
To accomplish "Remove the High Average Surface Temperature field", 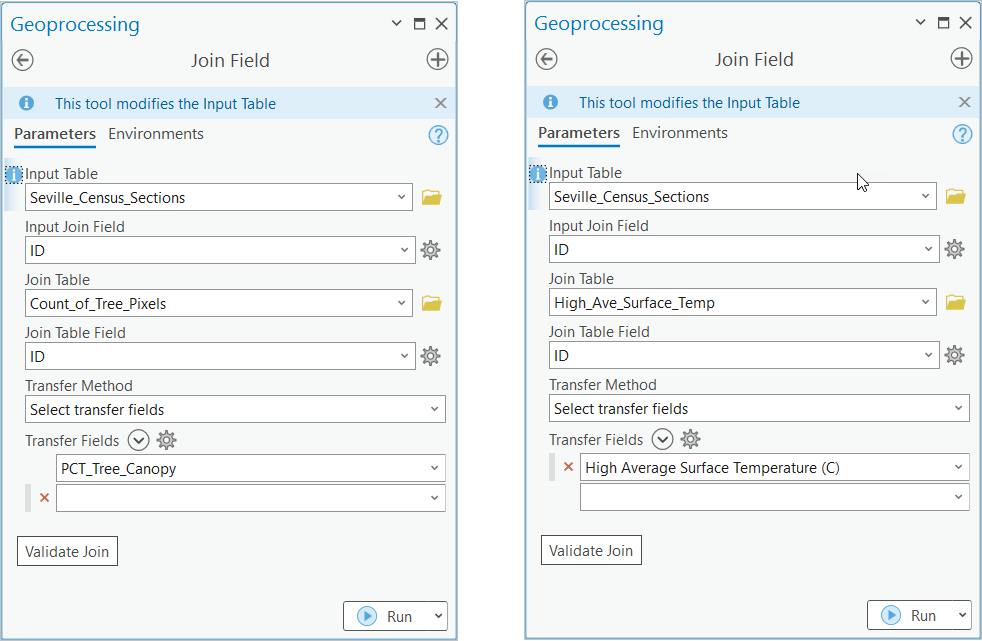I will (x=567, y=466).
